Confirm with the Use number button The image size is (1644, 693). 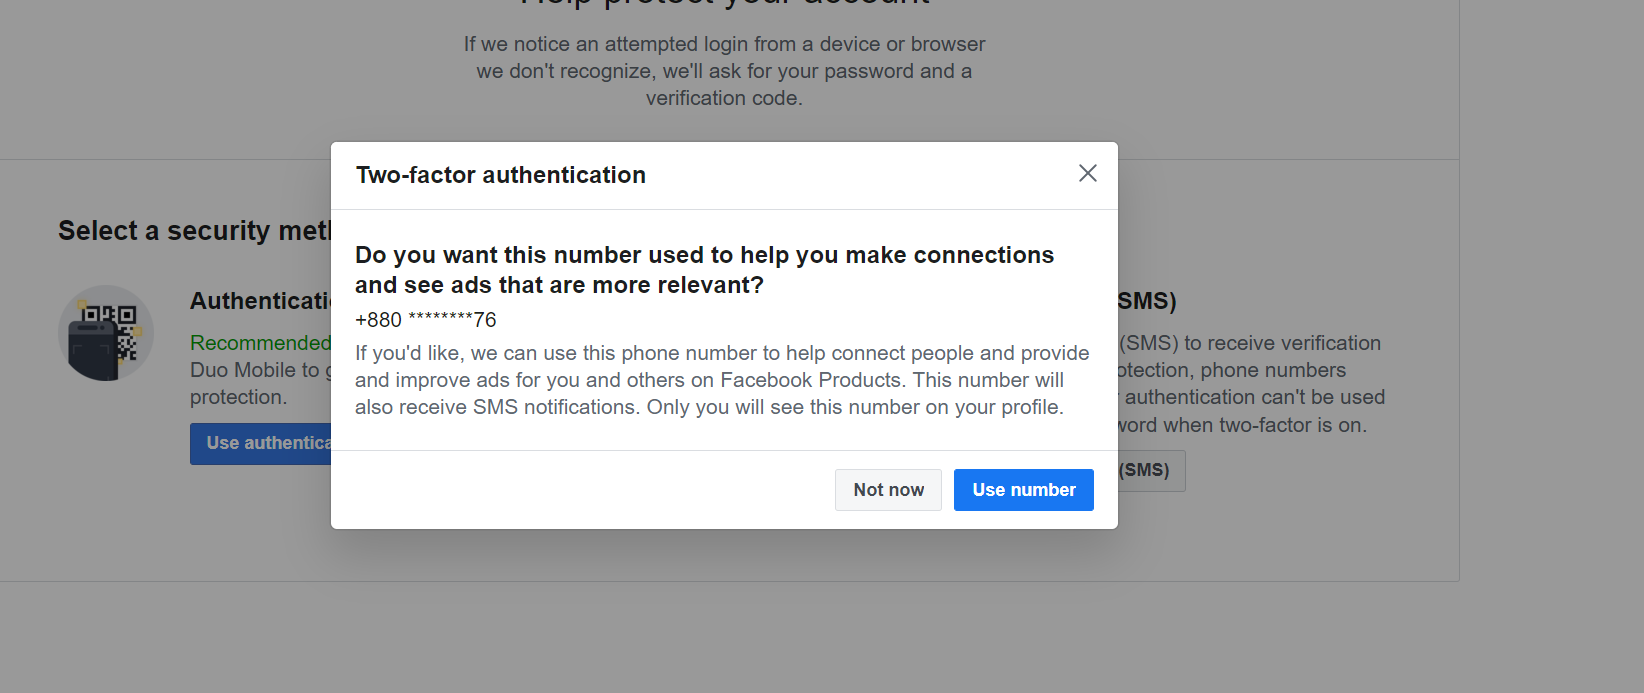point(1024,490)
